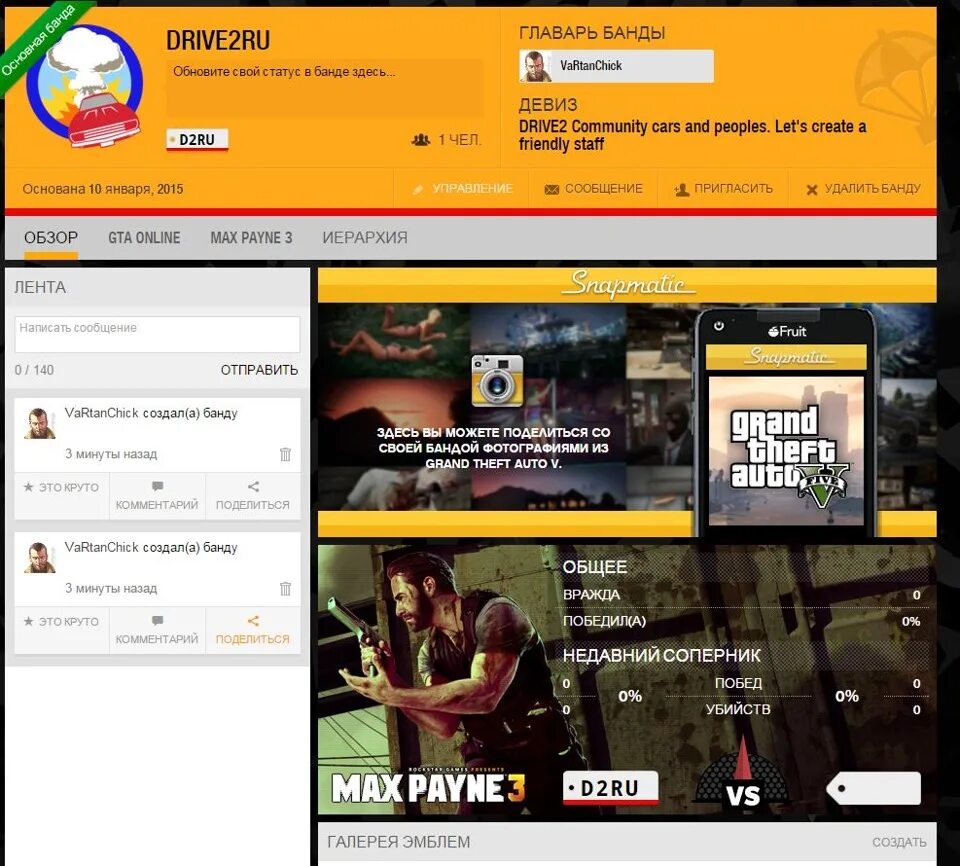Click the envelope icon beside СООБЩЕНИЕ
Screen dimensions: 960x866
(x=552, y=189)
